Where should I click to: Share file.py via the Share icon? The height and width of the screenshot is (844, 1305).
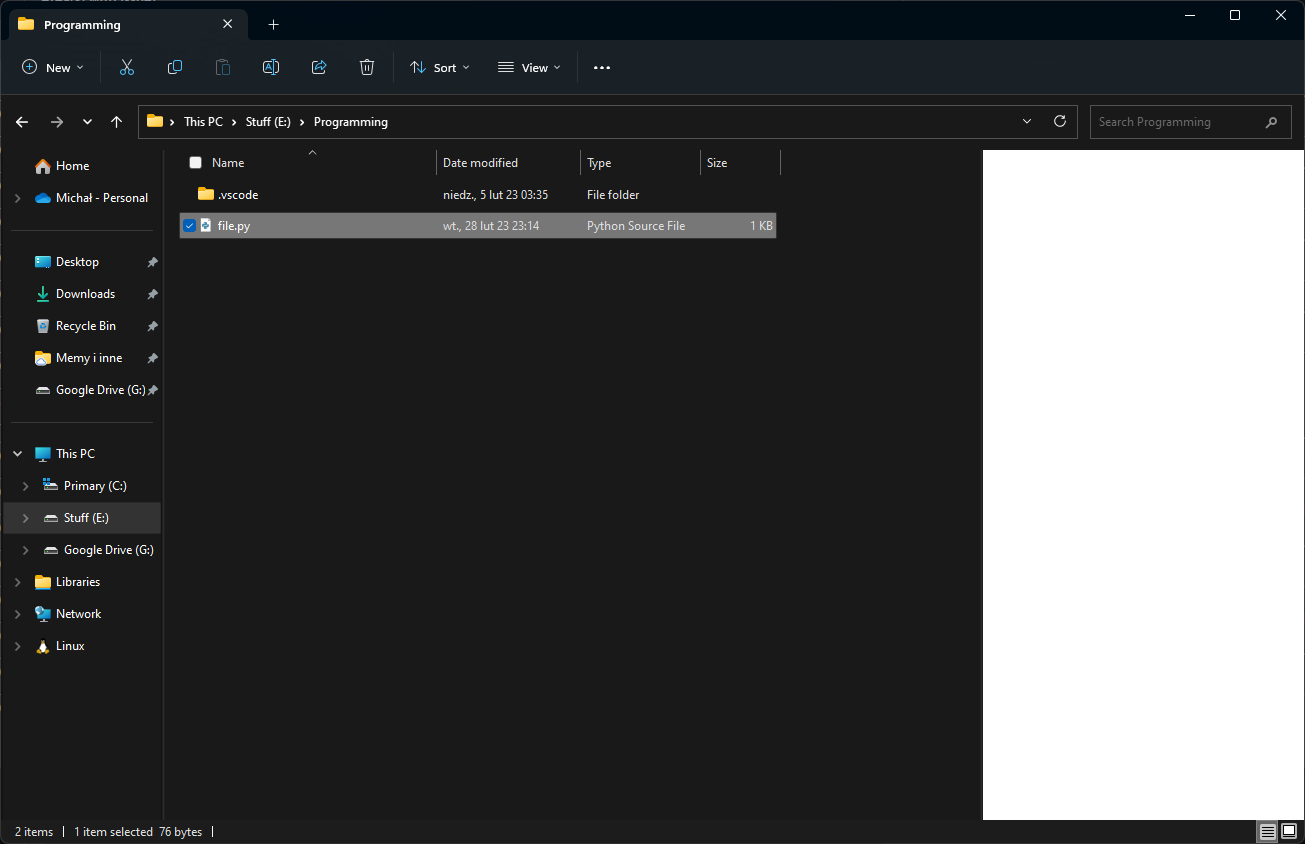click(318, 67)
